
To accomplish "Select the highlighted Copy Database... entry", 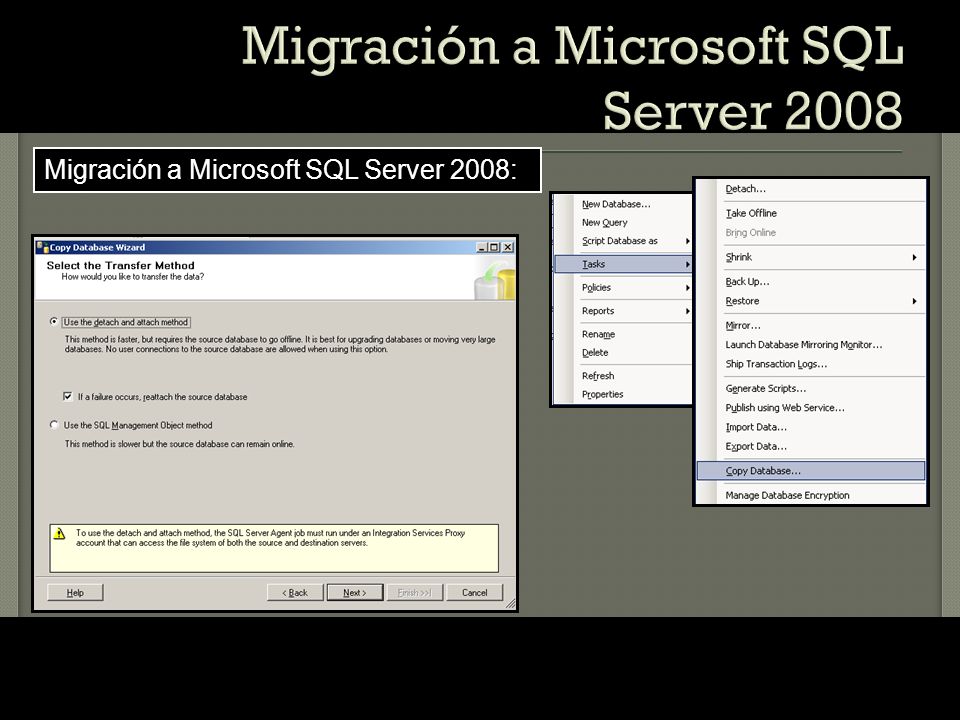I will [811, 470].
